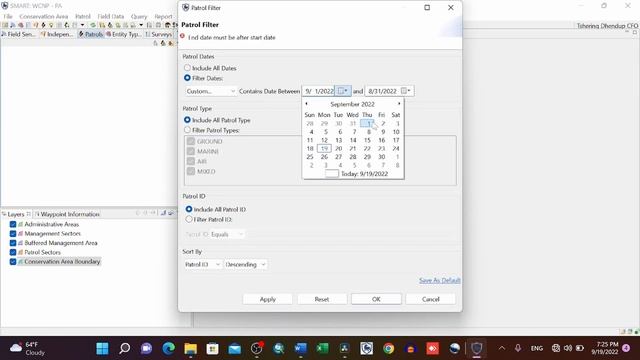This screenshot has width=640, height=360.
Task: Show hidden tray icons chevron
Action: [502, 348]
